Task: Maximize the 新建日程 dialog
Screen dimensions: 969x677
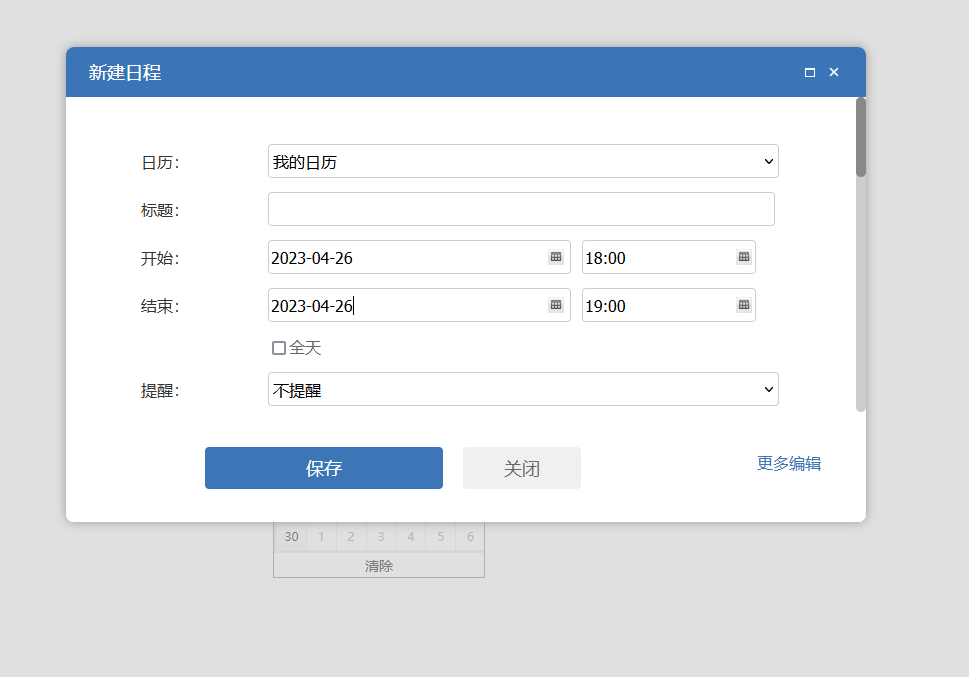Action: pyautogui.click(x=810, y=72)
